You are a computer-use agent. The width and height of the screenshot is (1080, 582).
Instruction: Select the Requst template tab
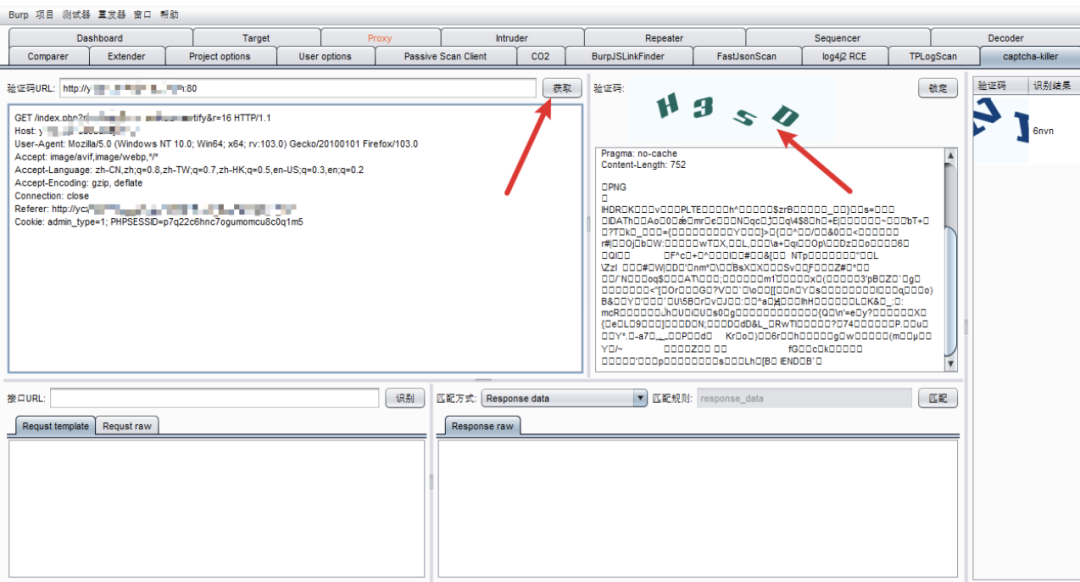(55, 426)
